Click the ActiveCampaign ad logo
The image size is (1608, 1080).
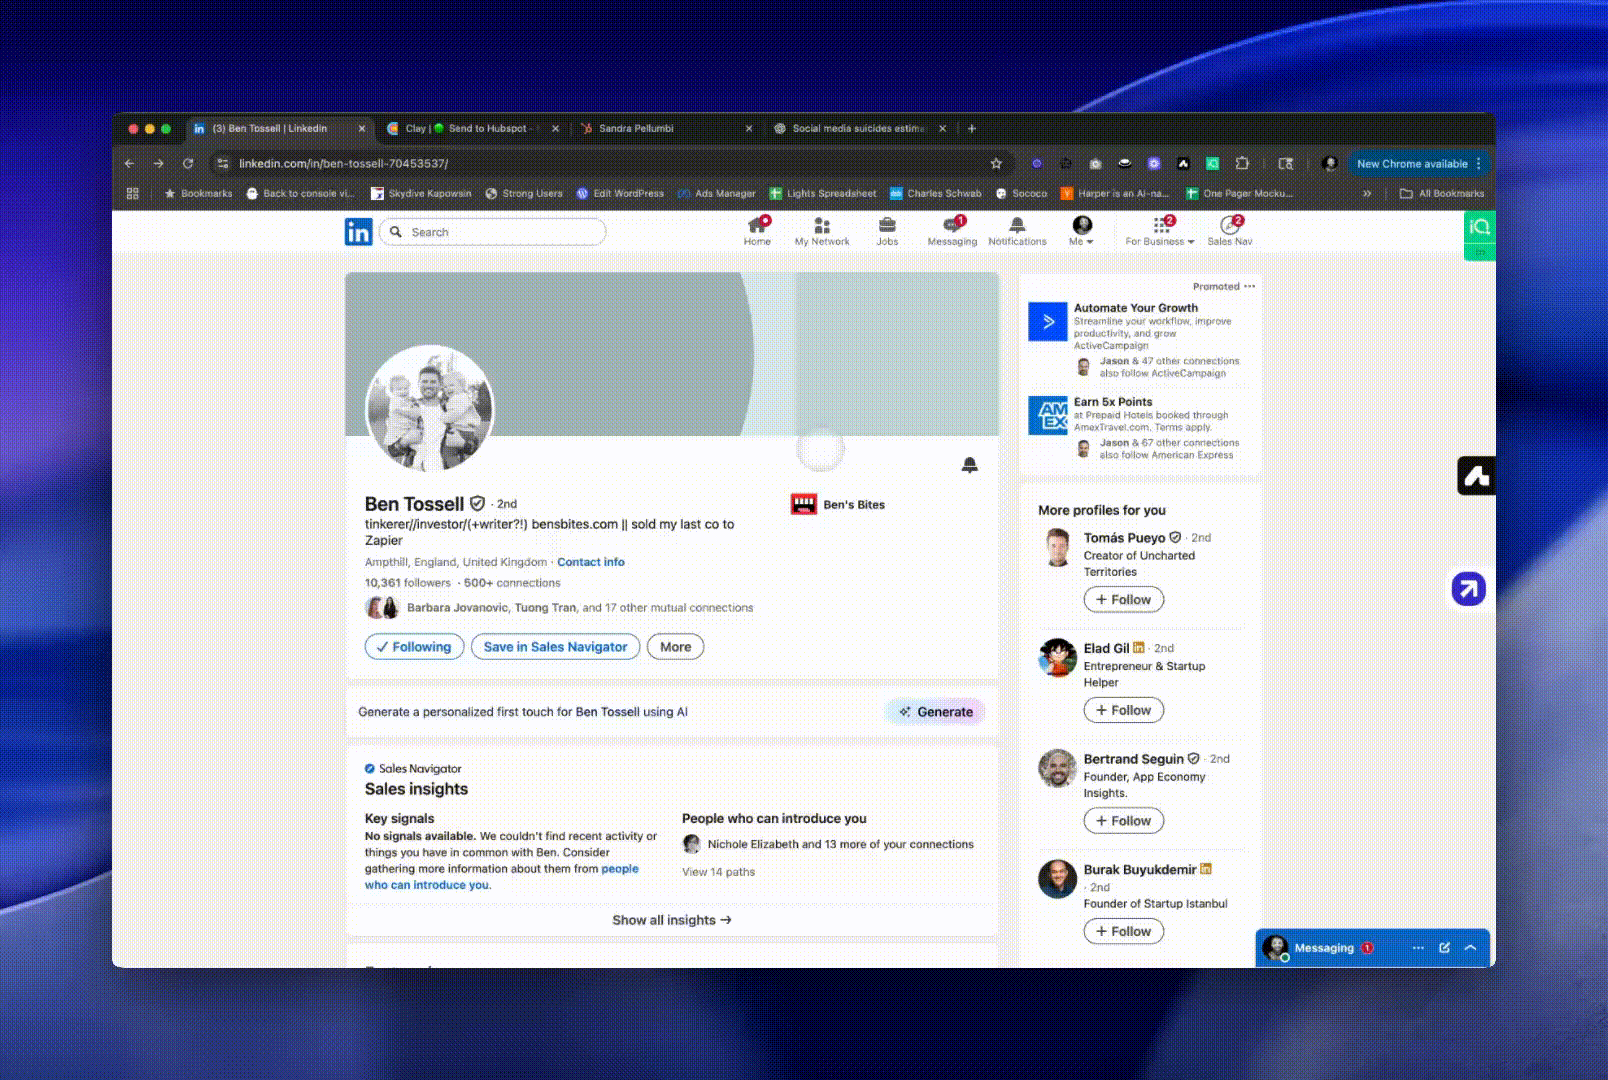(x=1048, y=322)
